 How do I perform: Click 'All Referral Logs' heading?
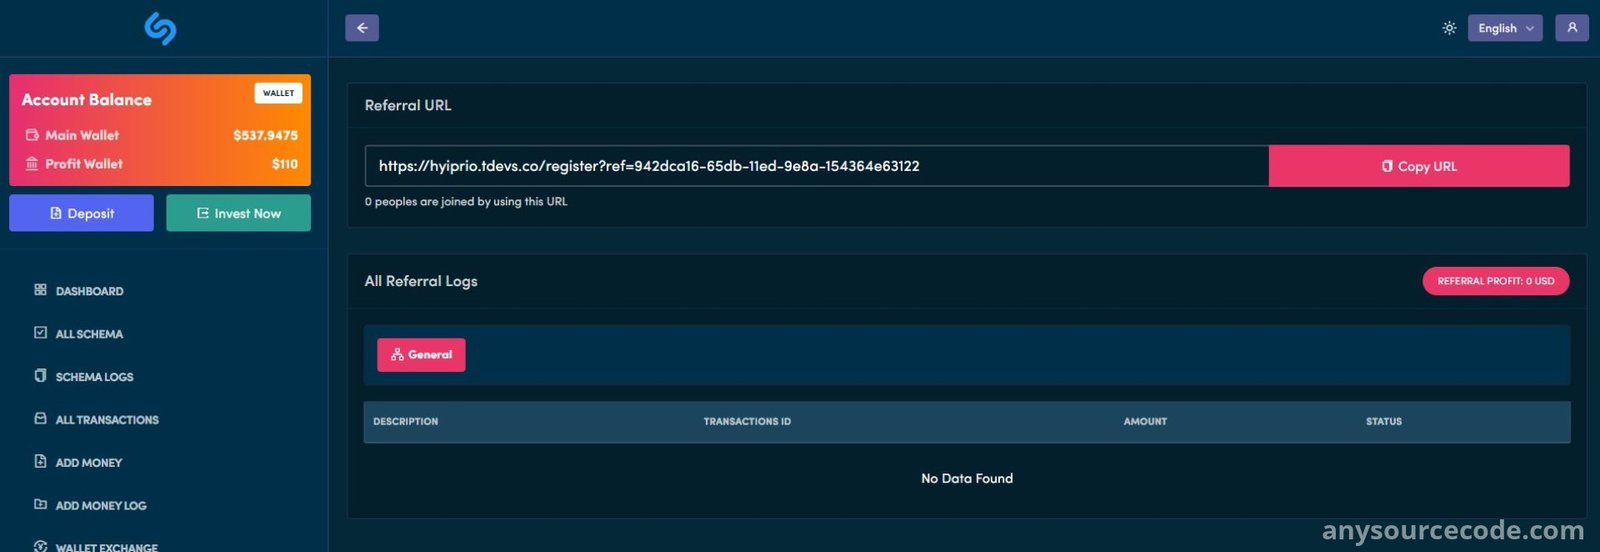tap(421, 281)
